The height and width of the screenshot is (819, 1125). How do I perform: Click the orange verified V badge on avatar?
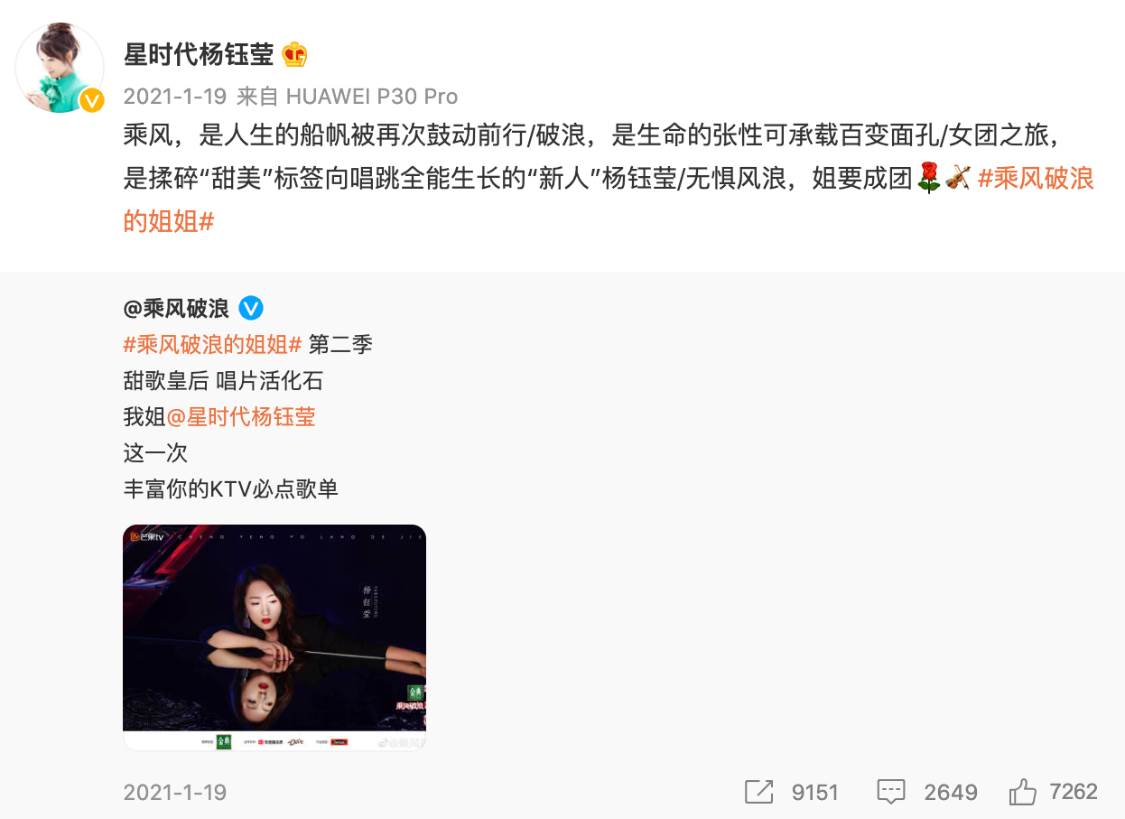pyautogui.click(x=92, y=100)
